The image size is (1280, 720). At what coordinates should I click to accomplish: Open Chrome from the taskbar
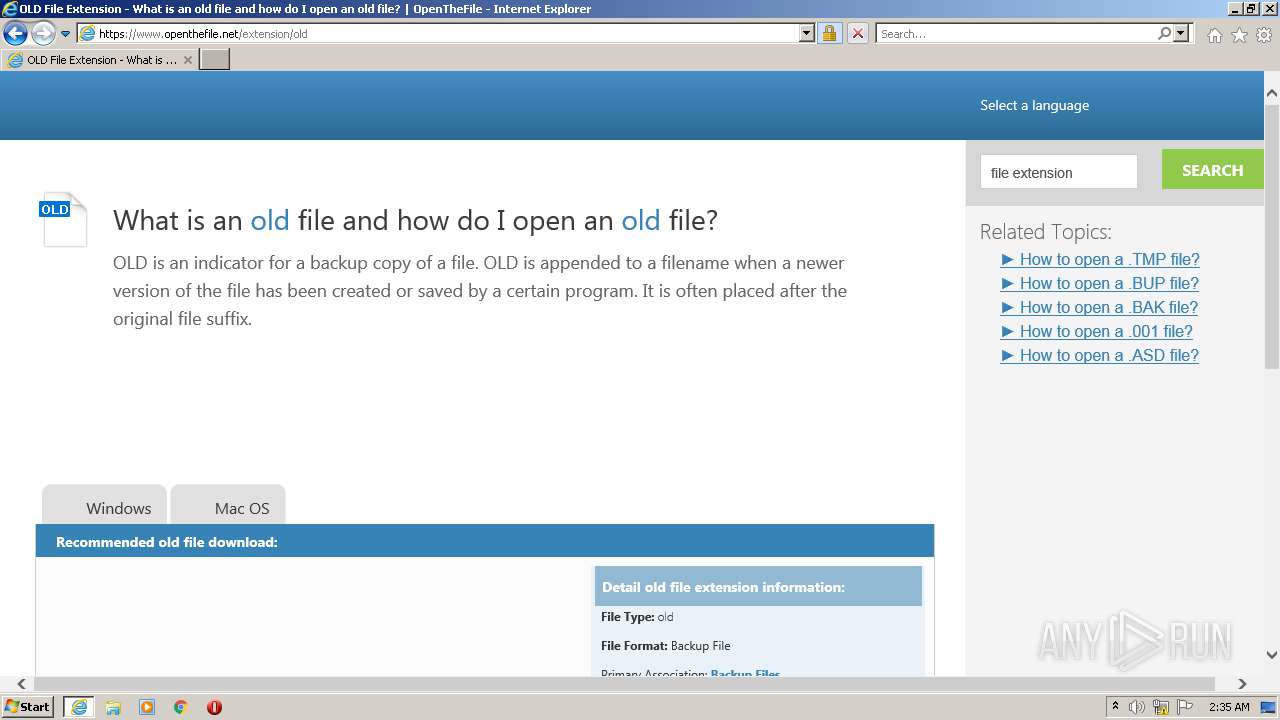click(181, 707)
